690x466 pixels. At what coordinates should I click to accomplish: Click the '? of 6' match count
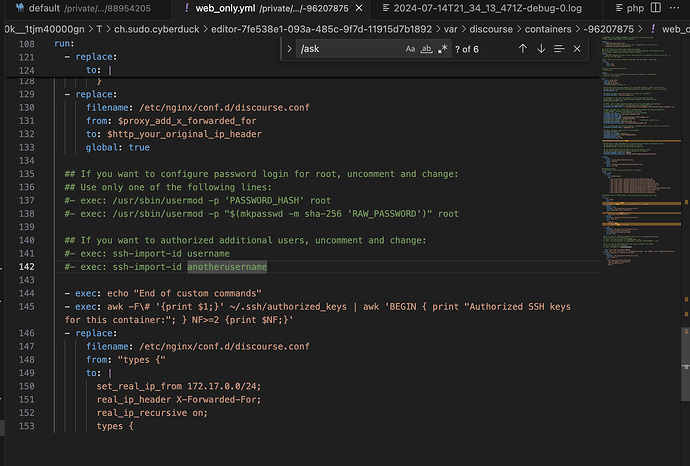click(467, 49)
